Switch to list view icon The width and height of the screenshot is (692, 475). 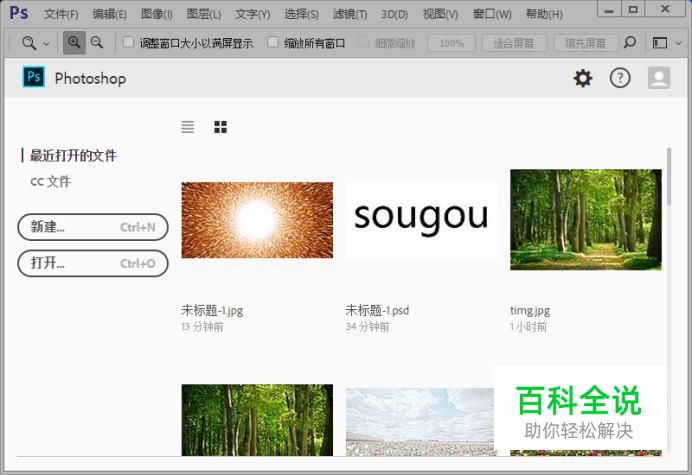188,127
